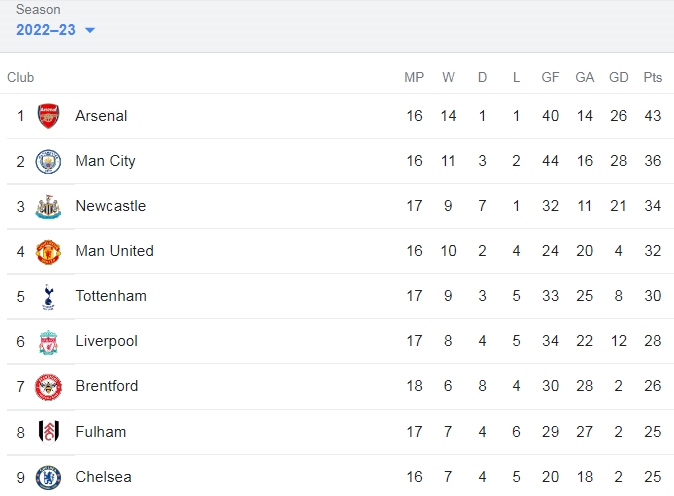Click the Brentford club crest
The height and width of the screenshot is (496, 674).
pos(48,387)
